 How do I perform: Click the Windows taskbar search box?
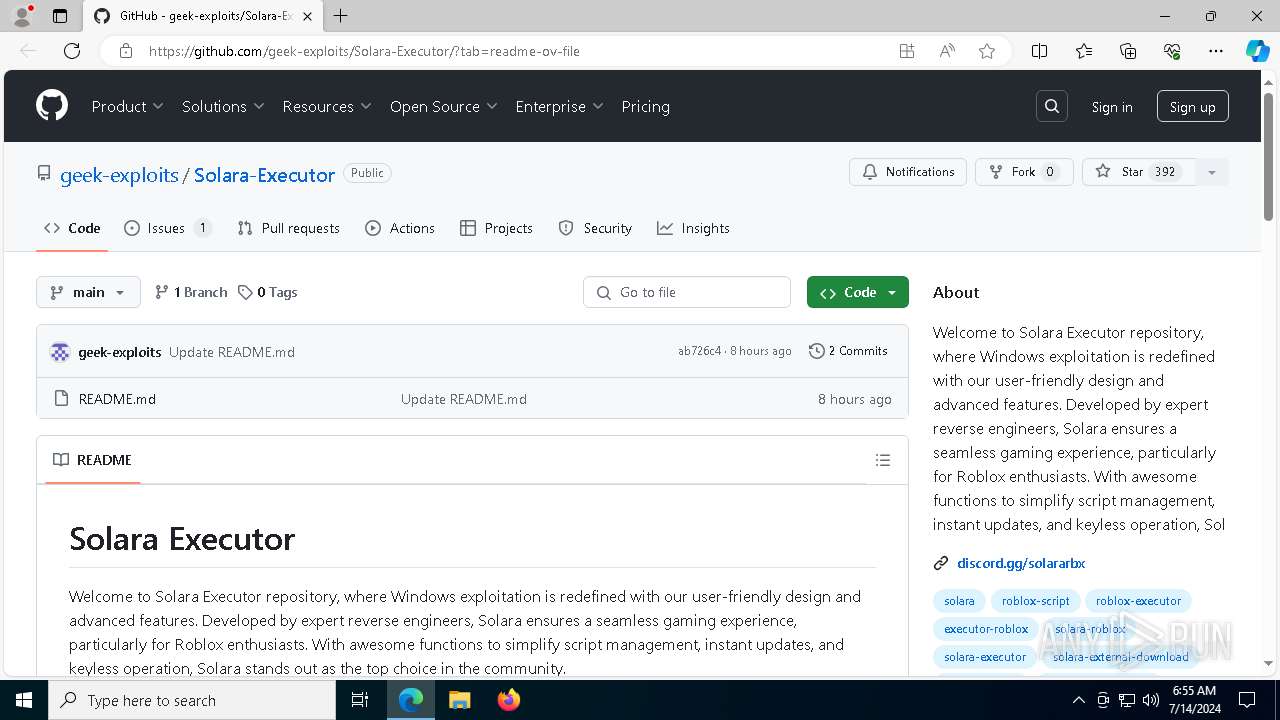tap(192, 700)
